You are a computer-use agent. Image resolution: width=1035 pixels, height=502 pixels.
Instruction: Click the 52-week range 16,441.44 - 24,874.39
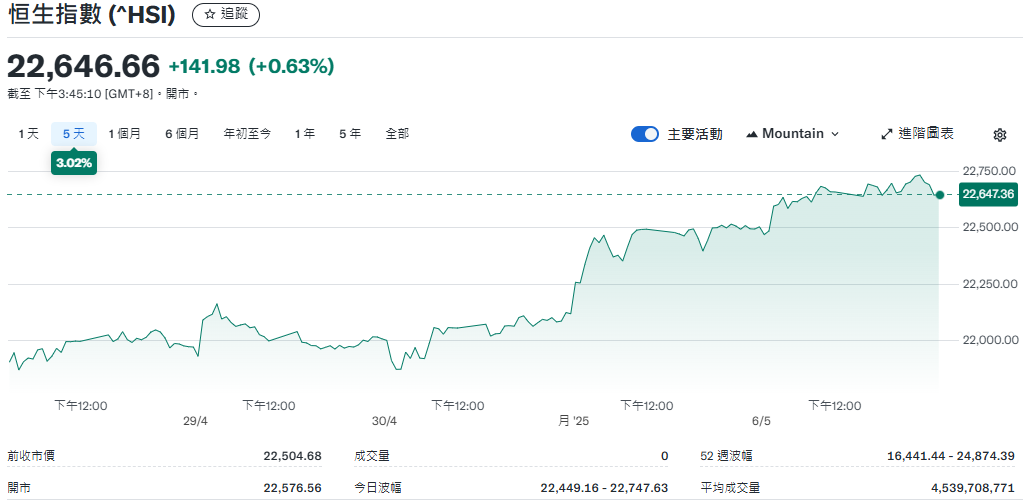[951, 456]
